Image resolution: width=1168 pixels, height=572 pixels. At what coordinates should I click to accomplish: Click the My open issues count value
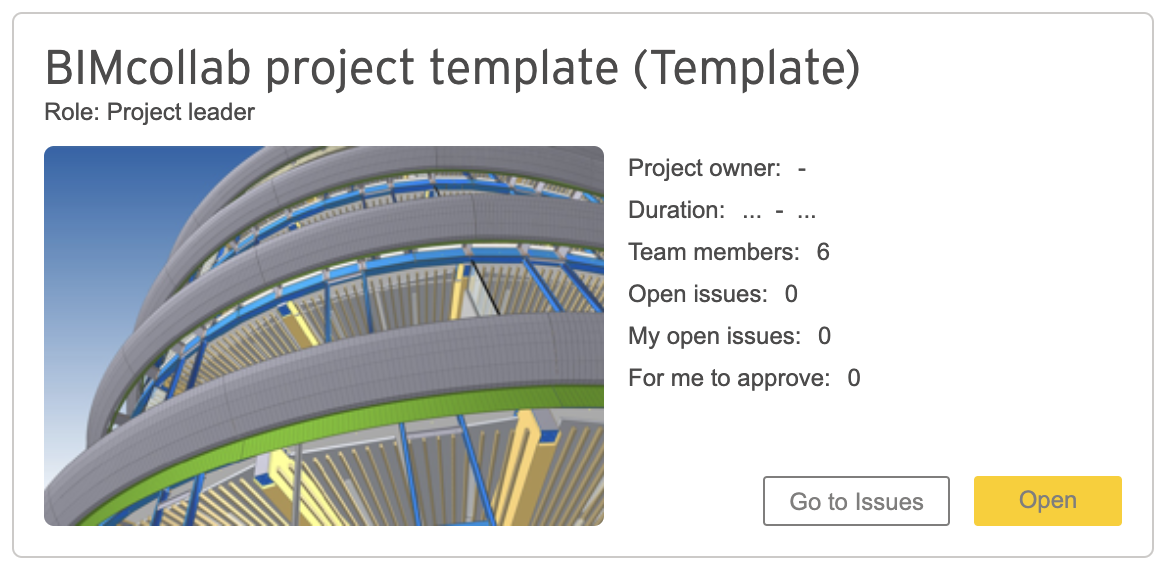[824, 336]
